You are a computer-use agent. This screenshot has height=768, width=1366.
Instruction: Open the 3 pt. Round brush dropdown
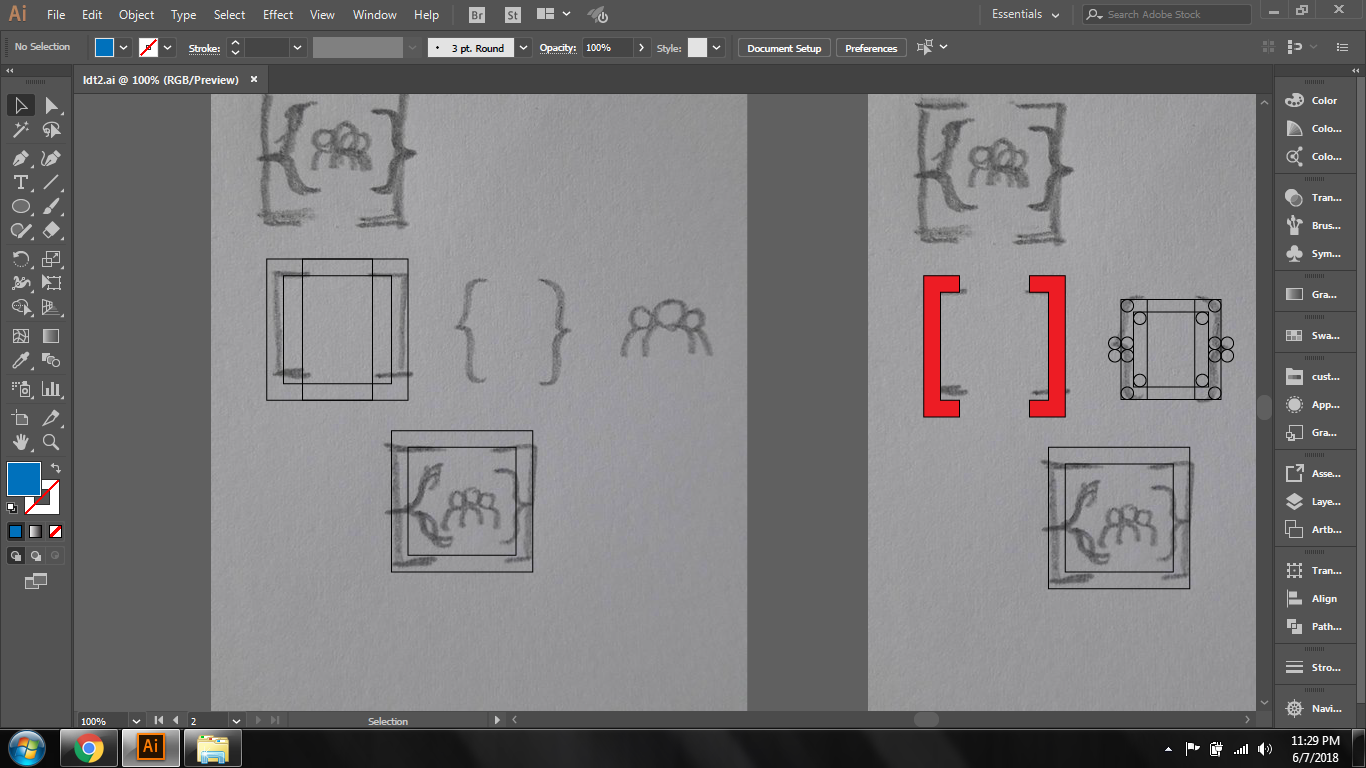523,47
